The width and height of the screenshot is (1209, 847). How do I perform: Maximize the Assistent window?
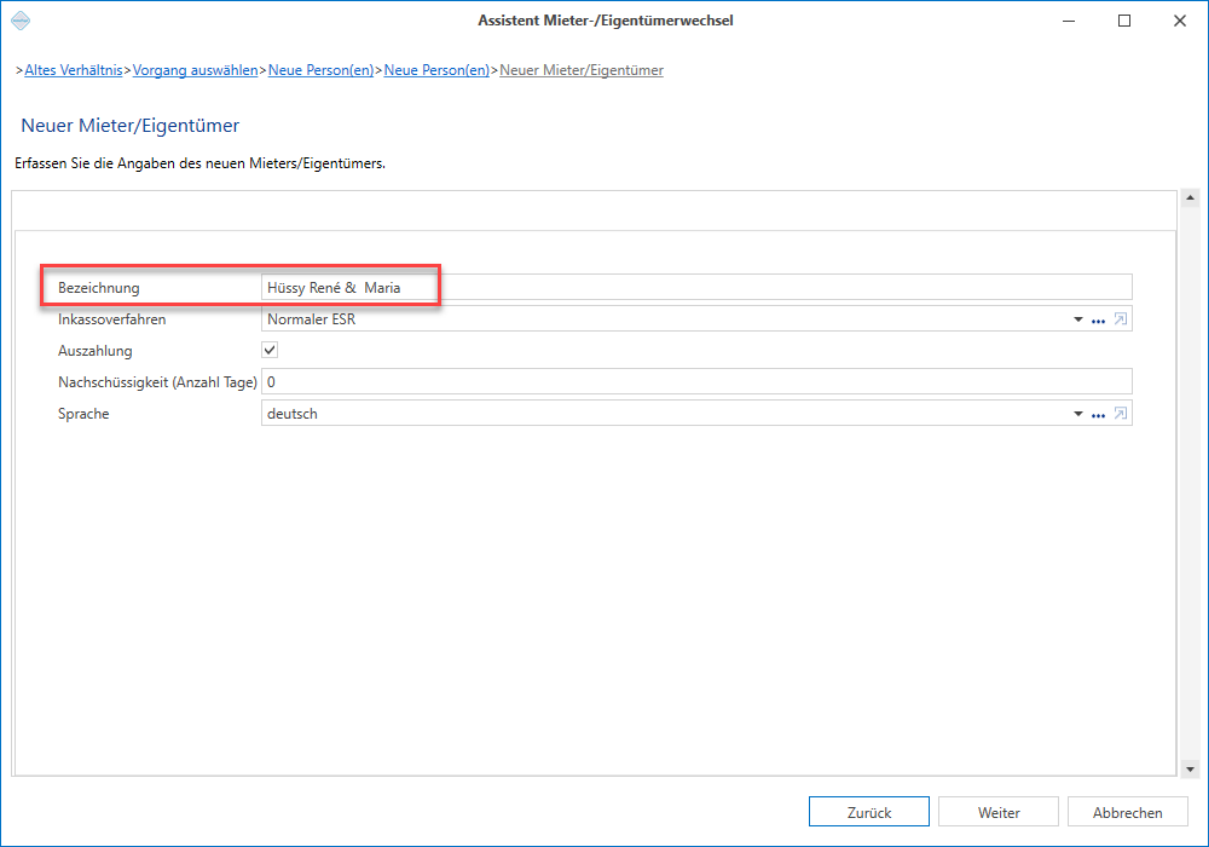point(1124,20)
